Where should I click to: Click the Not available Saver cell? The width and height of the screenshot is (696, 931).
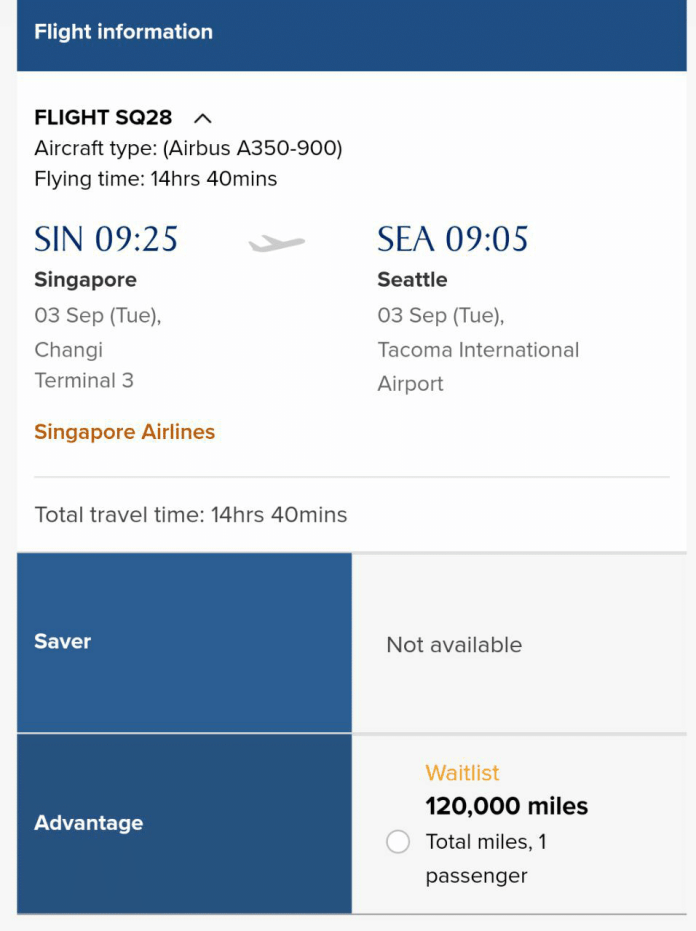(454, 645)
